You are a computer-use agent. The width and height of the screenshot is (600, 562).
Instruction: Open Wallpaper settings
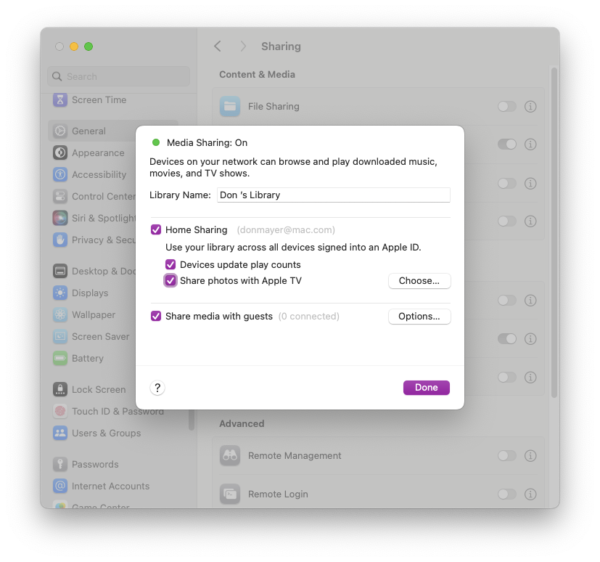pyautogui.click(x=84, y=315)
